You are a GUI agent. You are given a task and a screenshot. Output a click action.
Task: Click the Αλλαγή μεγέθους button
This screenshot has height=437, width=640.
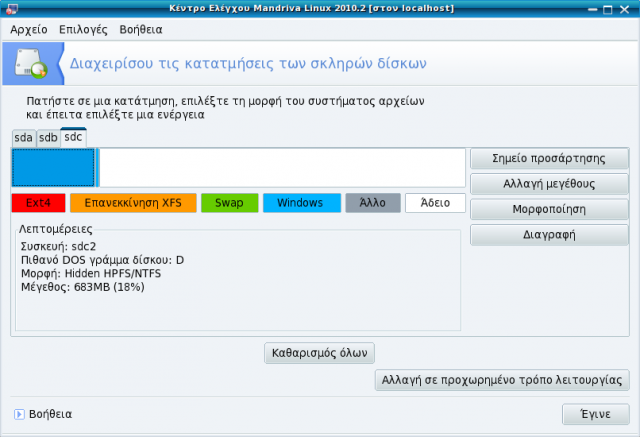click(549, 184)
